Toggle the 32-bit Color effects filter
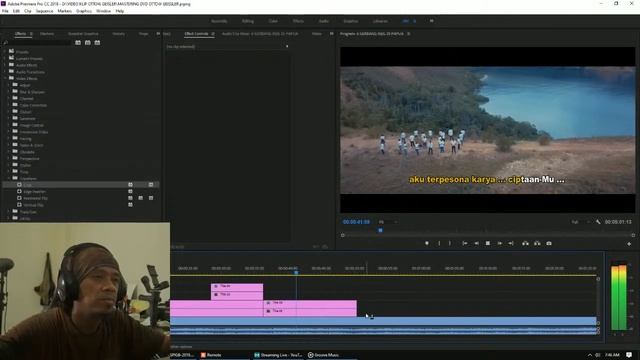Viewport: 640px width, 360px height. pyautogui.click(x=87, y=42)
